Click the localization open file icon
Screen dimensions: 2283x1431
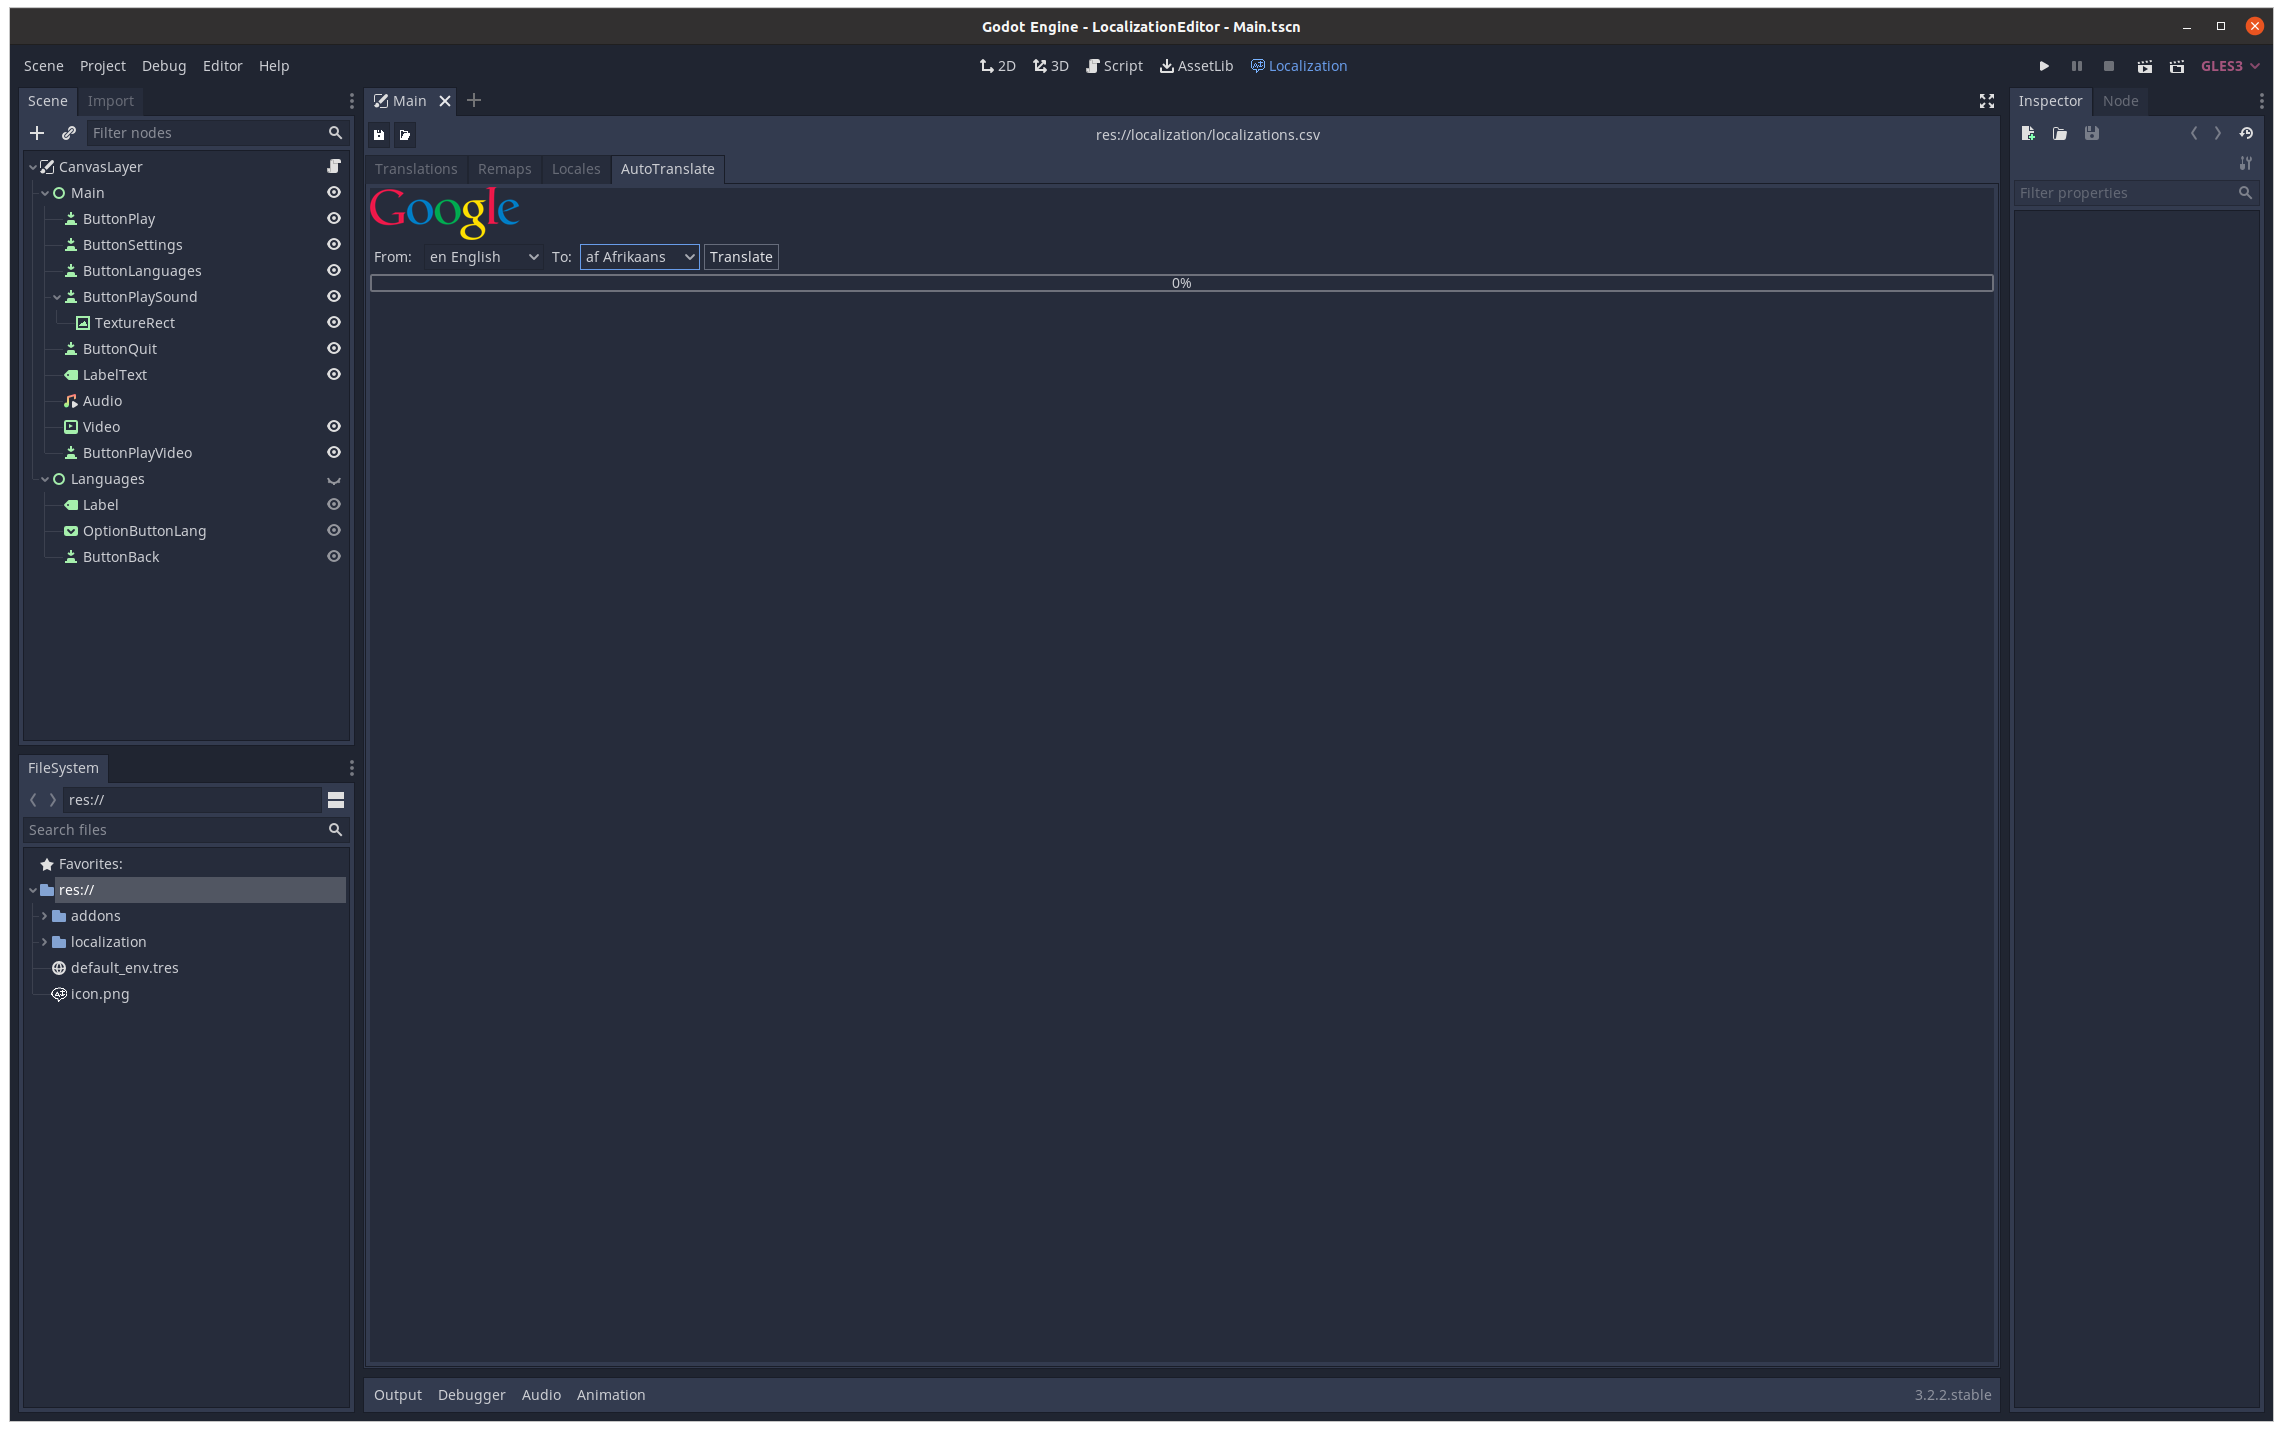coord(405,135)
